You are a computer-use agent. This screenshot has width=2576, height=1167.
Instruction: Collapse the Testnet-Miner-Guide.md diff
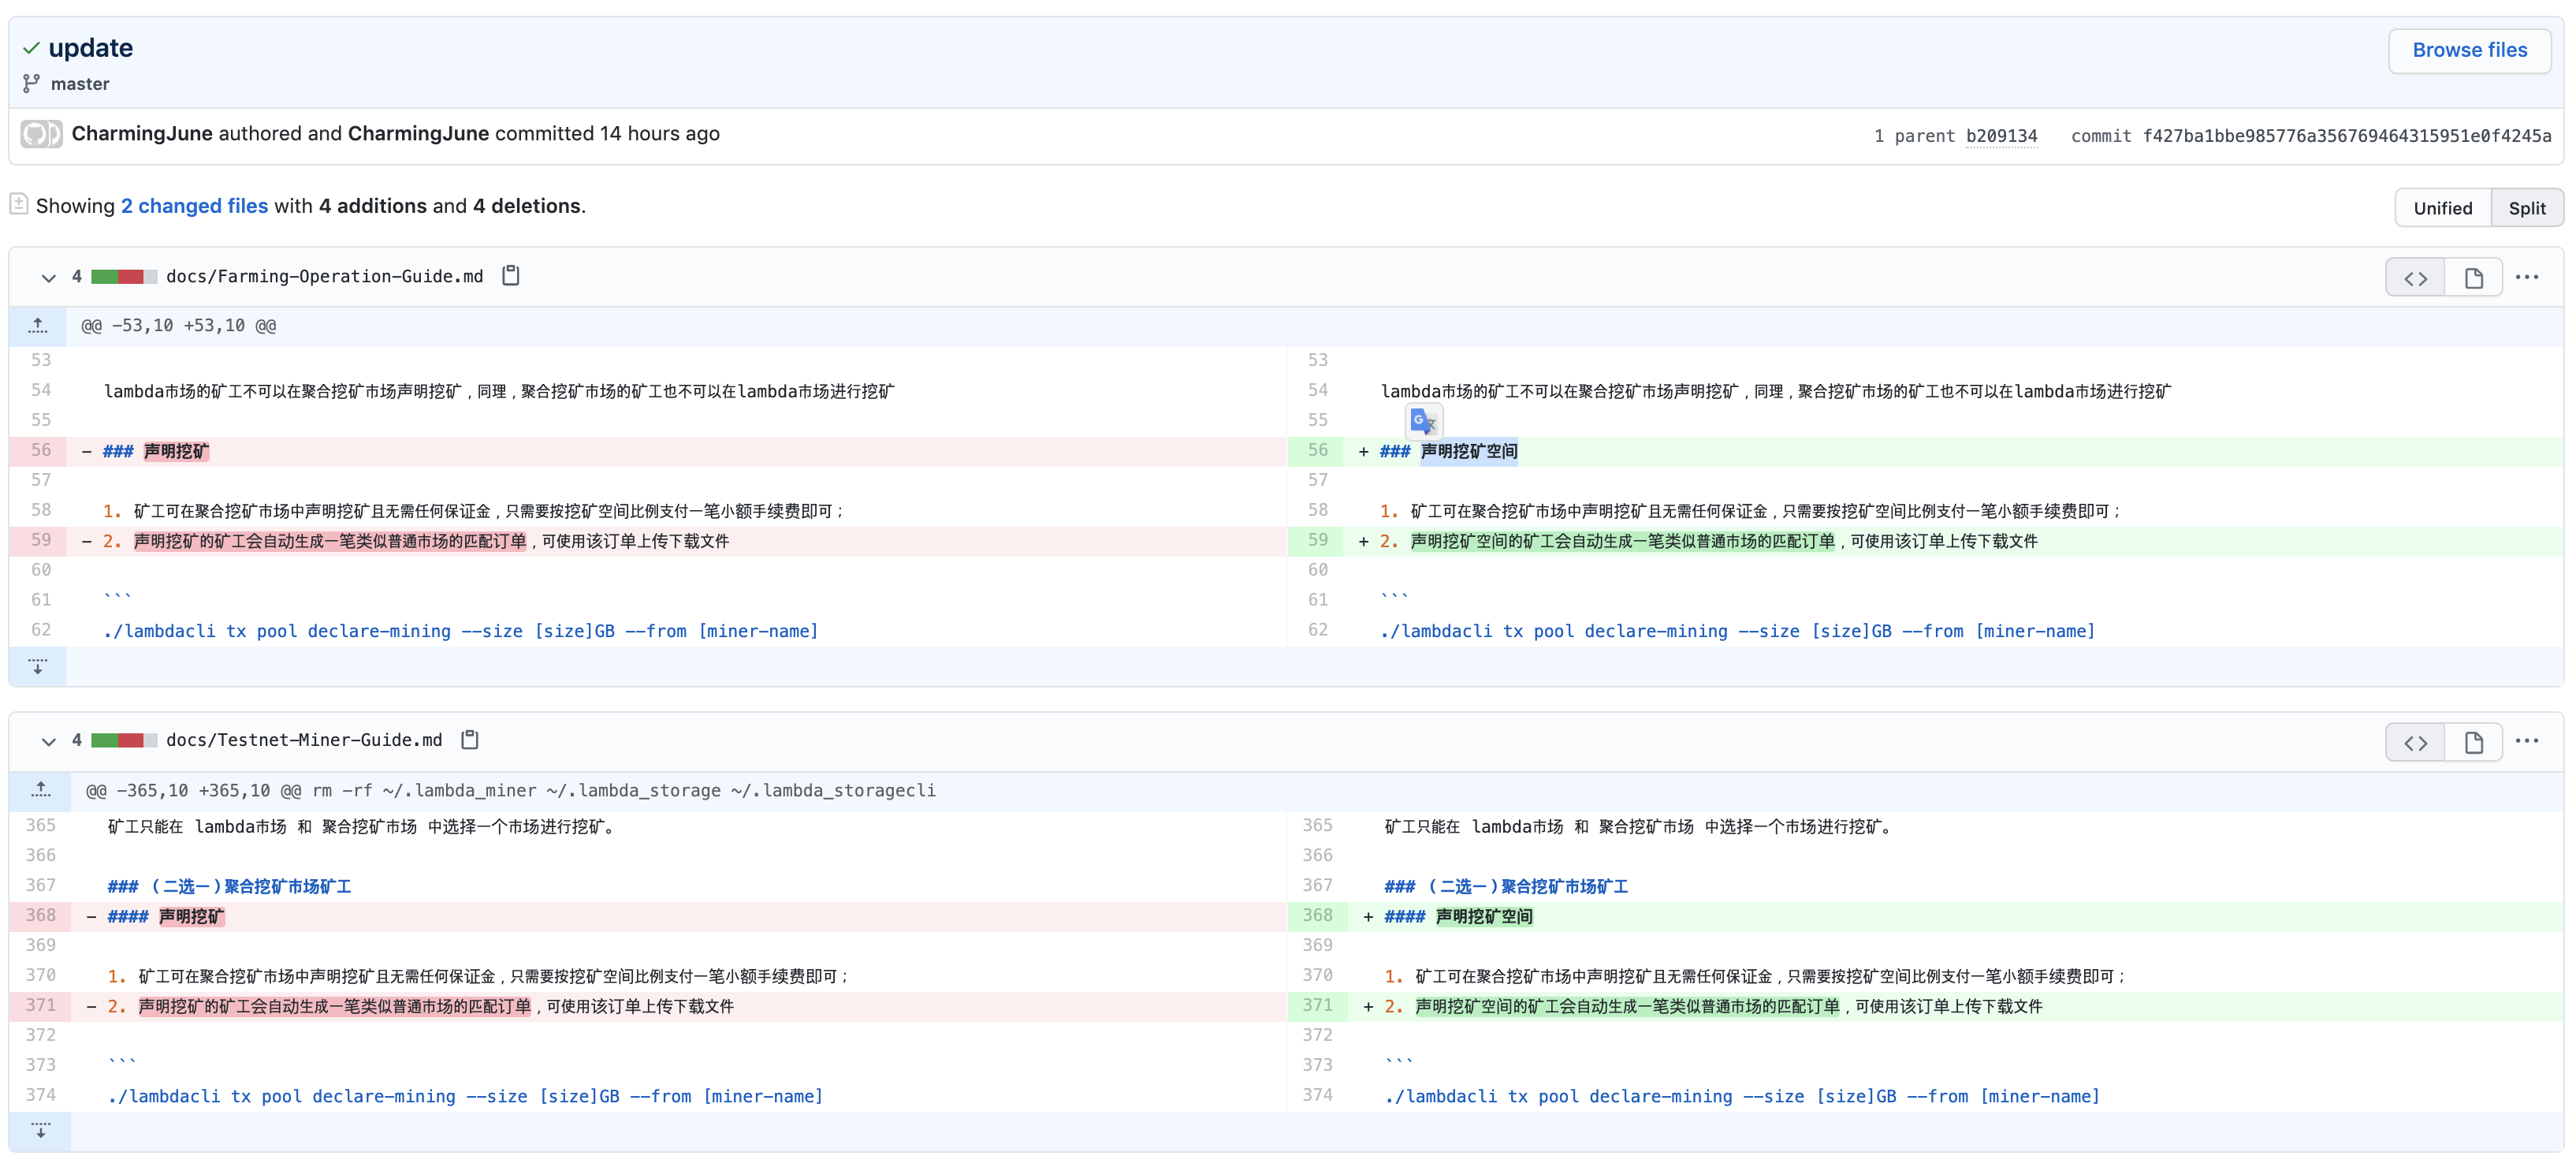tap(48, 741)
